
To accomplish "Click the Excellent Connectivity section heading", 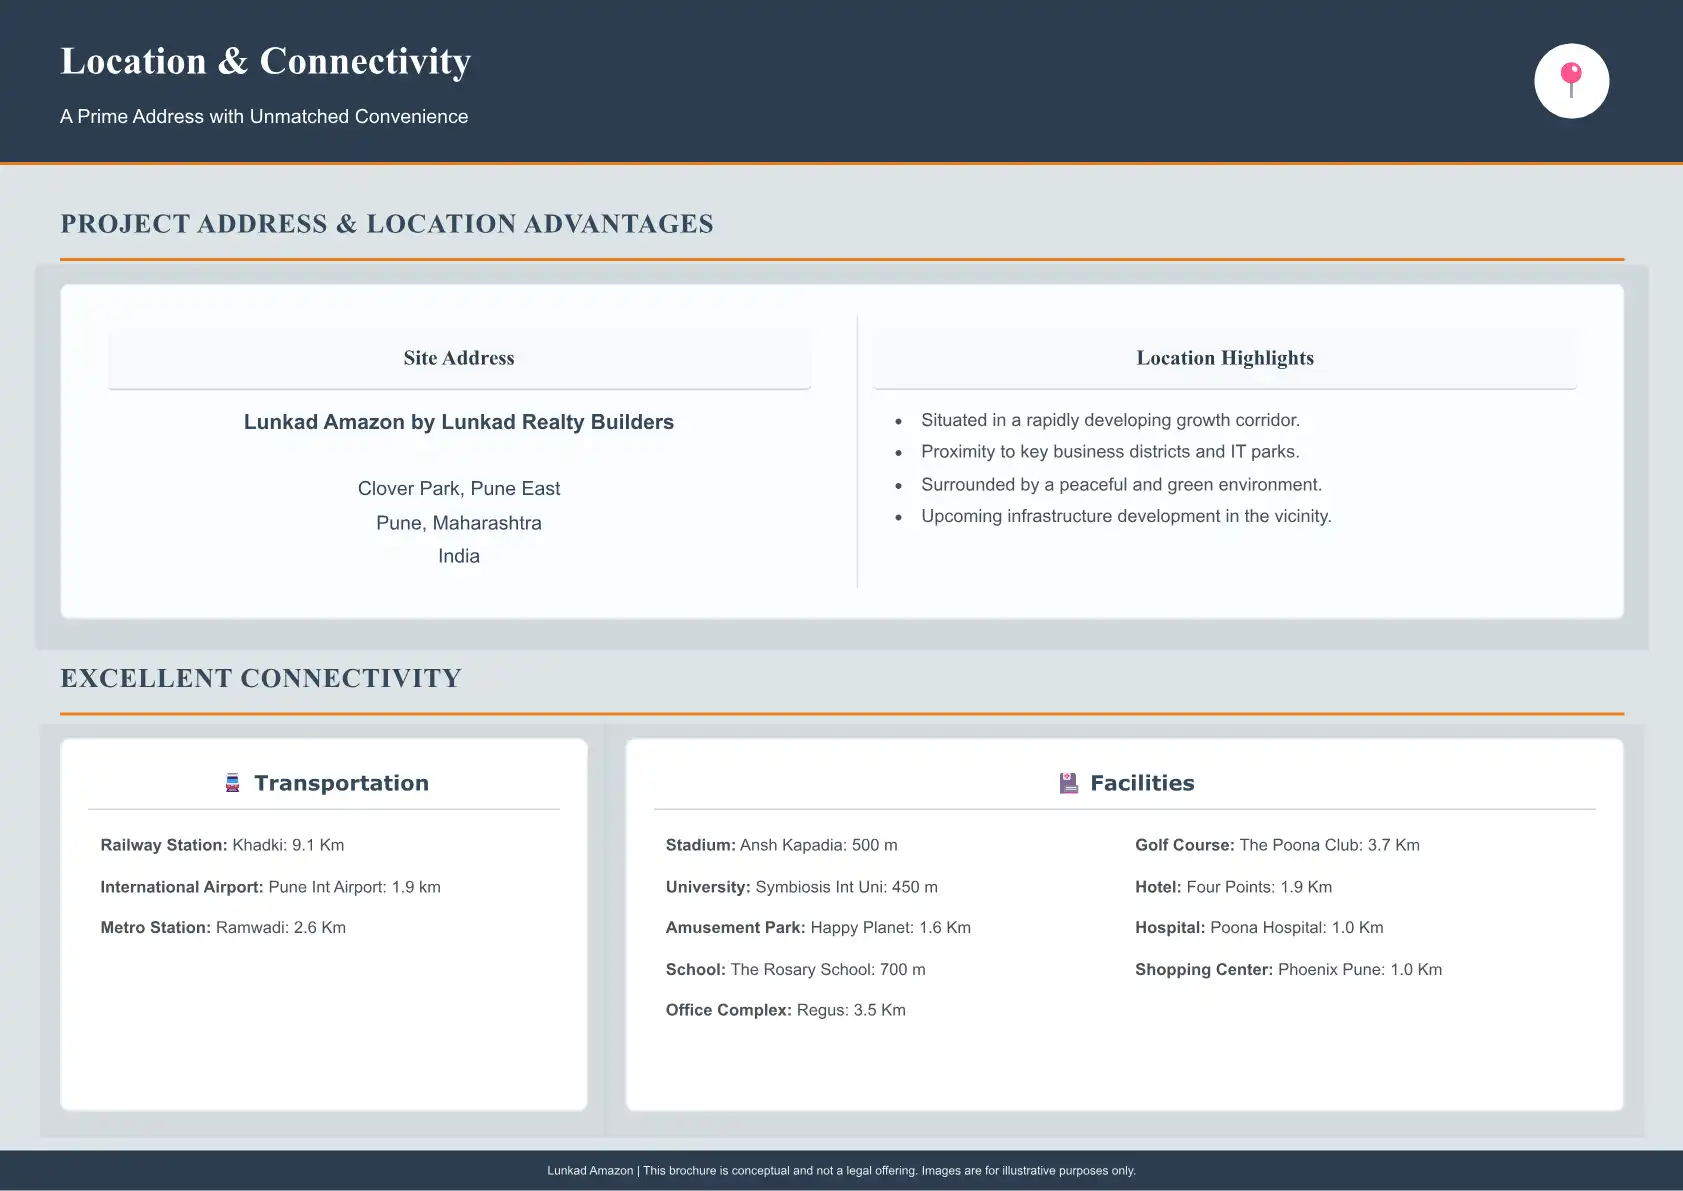I will click(x=261, y=678).
